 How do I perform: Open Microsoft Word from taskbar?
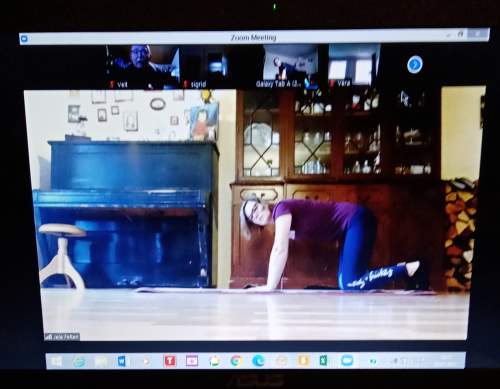(x=121, y=361)
